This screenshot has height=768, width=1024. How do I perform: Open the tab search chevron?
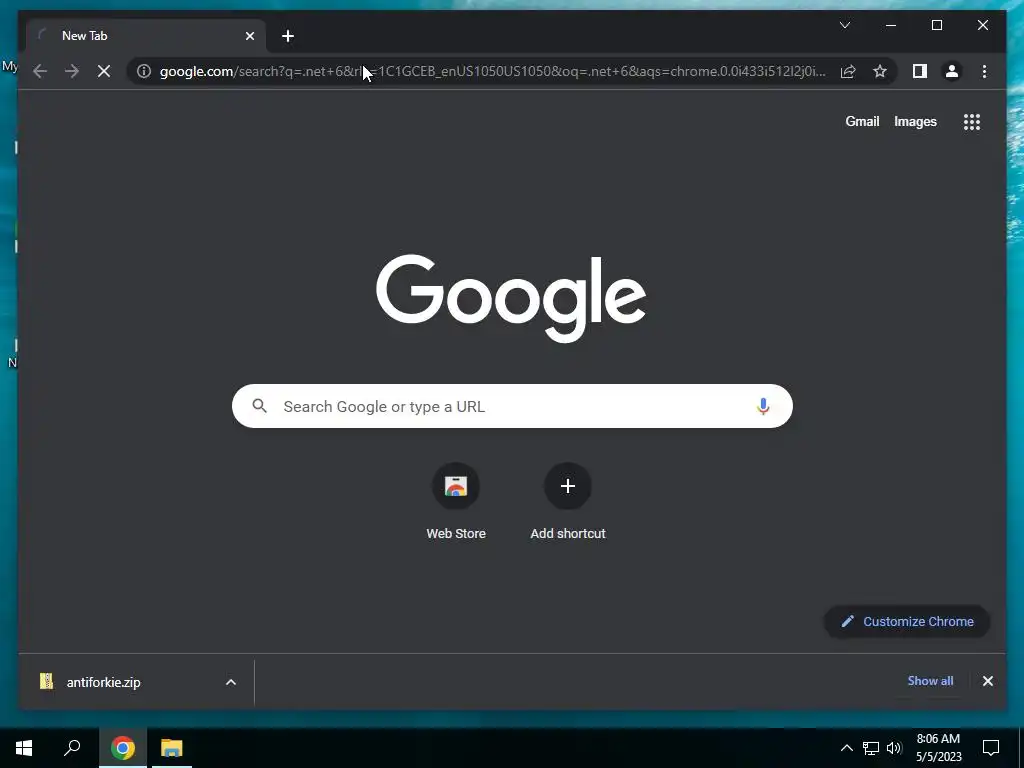click(x=844, y=25)
